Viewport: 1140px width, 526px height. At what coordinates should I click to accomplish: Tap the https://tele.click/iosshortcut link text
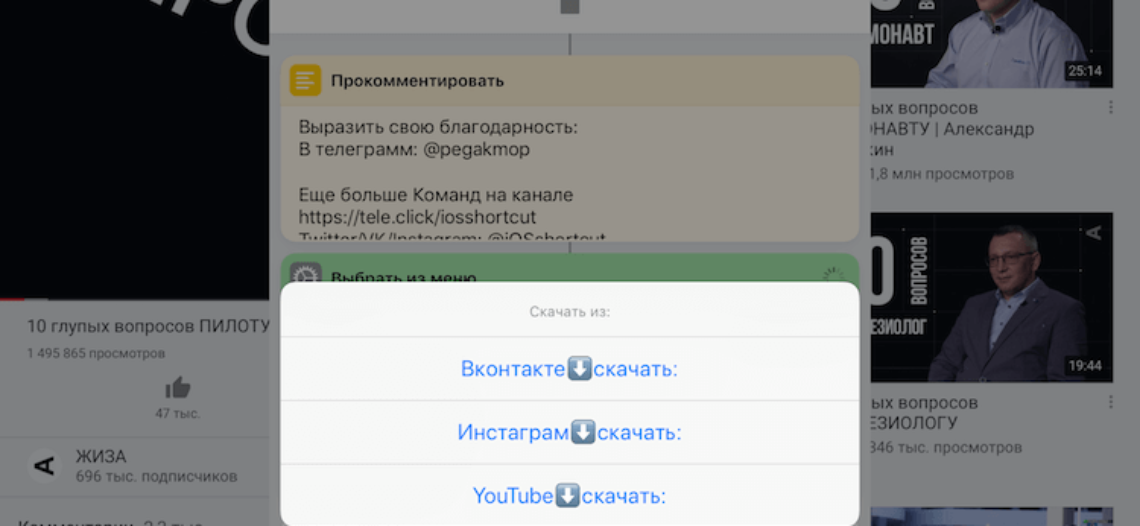pos(417,217)
